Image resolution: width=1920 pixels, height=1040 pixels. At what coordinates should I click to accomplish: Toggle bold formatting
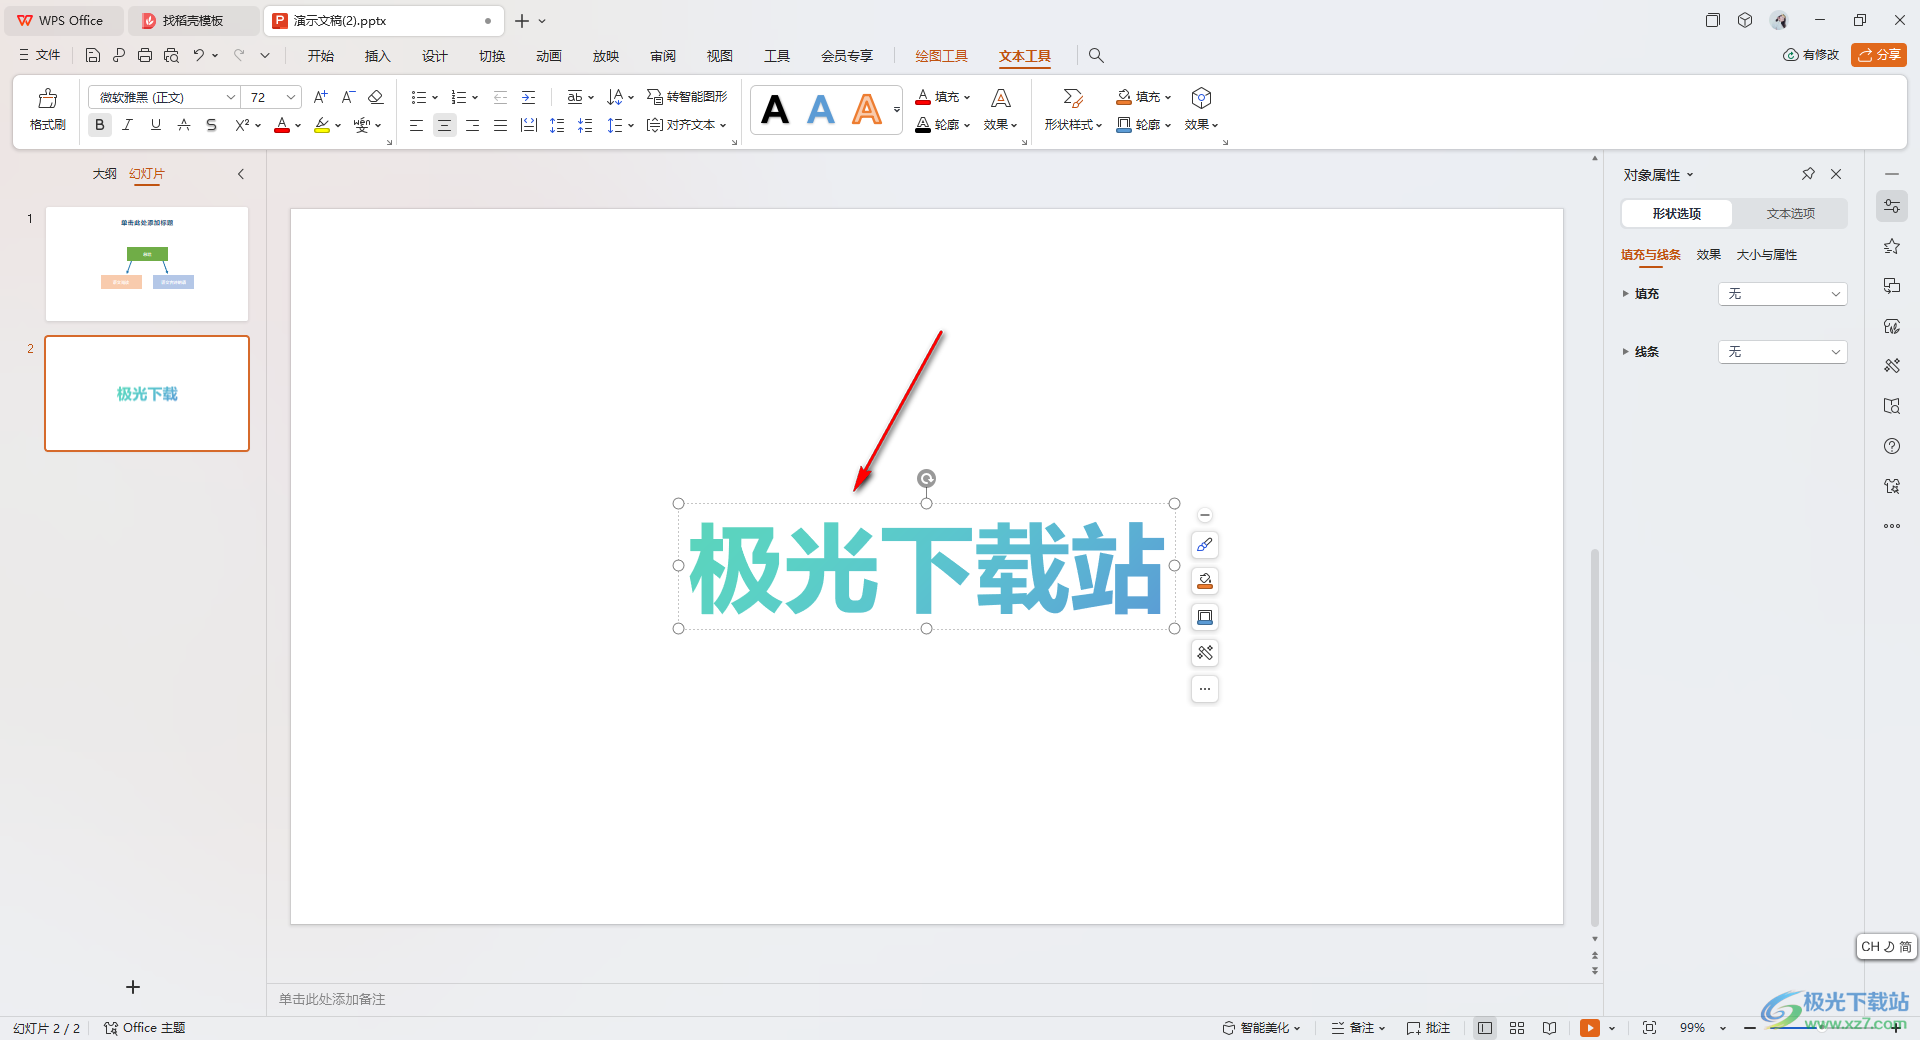[x=99, y=125]
